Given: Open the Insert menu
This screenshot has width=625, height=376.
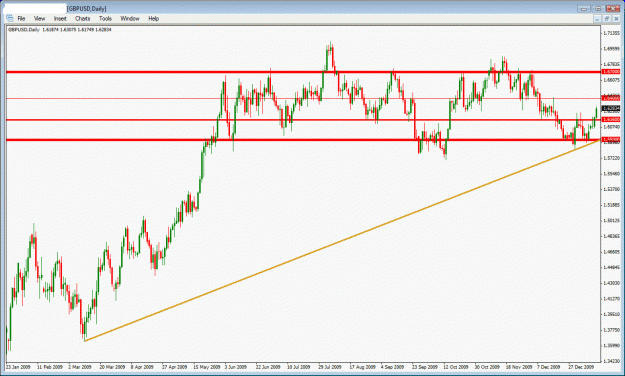Looking at the screenshot, I should [60, 18].
